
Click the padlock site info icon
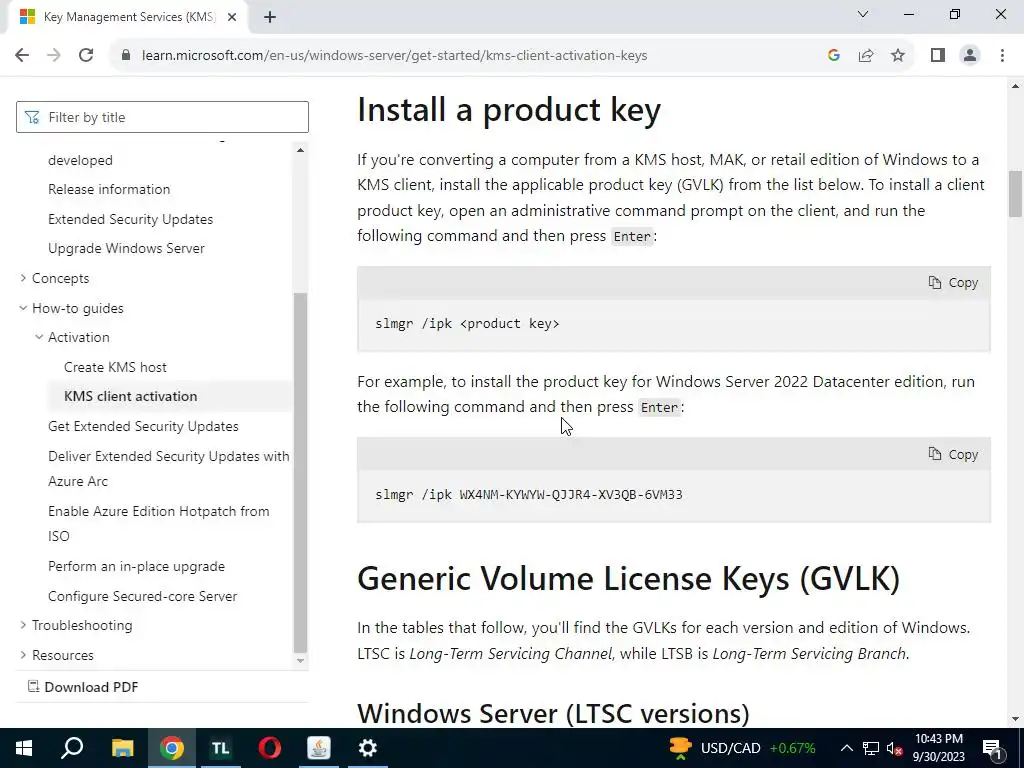(126, 56)
